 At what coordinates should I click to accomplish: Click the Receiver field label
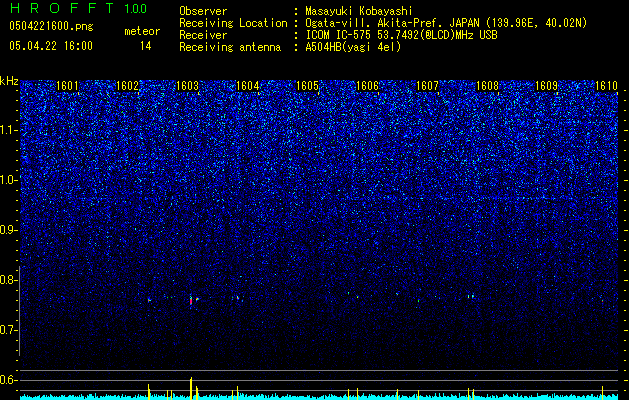(x=203, y=35)
